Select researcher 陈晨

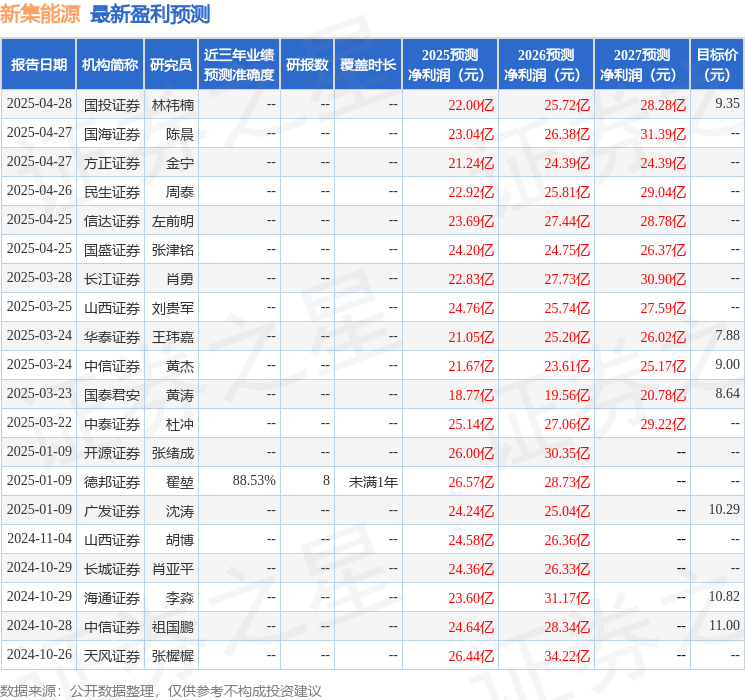coord(180,134)
